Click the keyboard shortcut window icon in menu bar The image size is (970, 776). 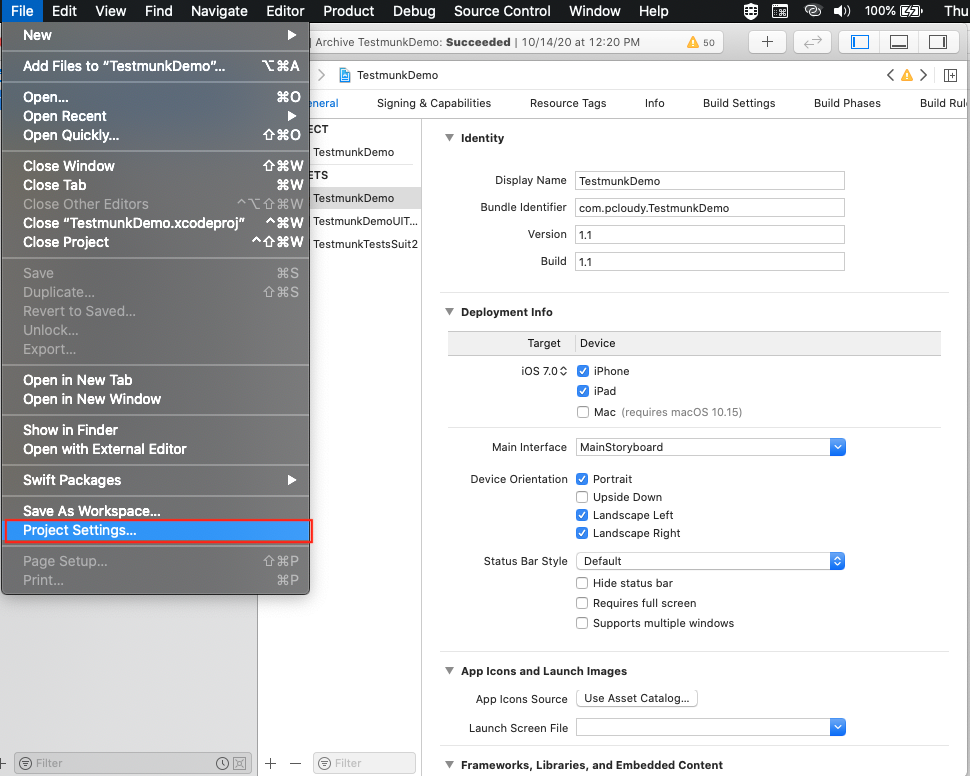point(780,11)
